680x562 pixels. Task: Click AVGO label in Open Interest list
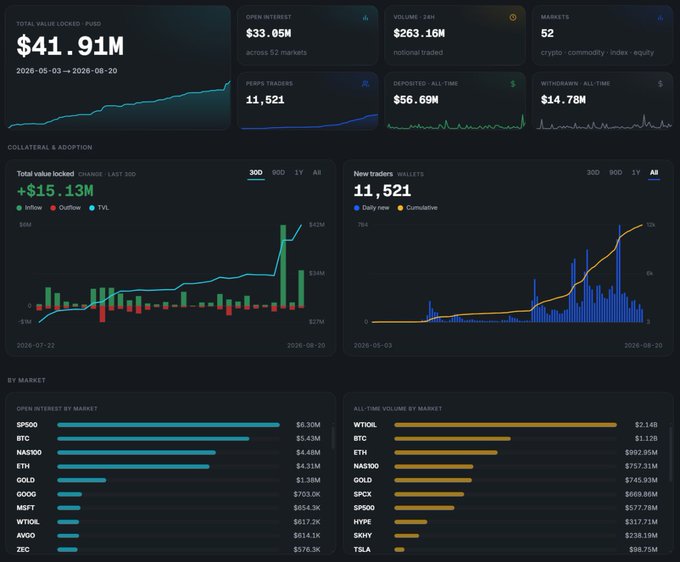(26, 536)
